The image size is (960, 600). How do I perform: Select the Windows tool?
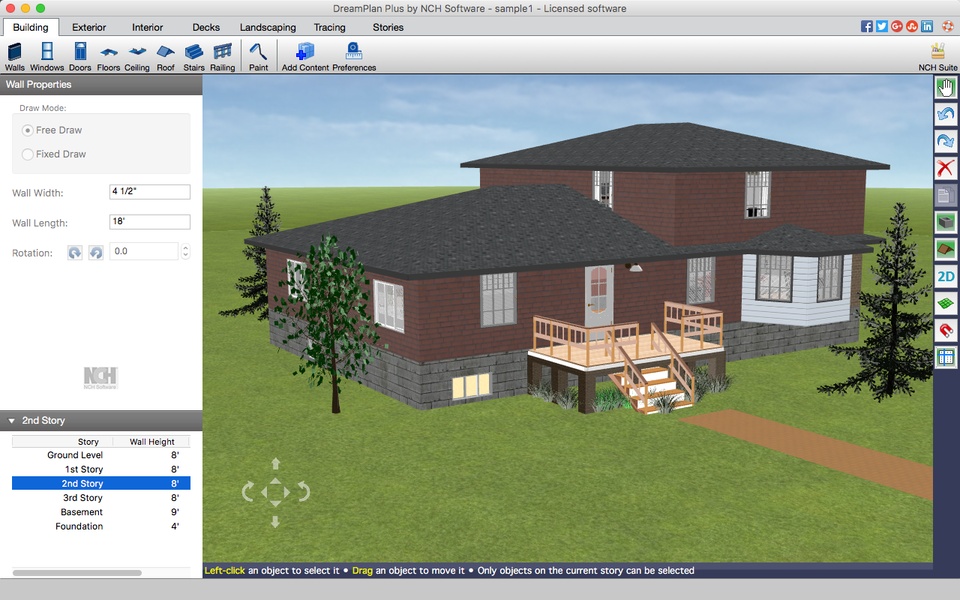pyautogui.click(x=47, y=56)
